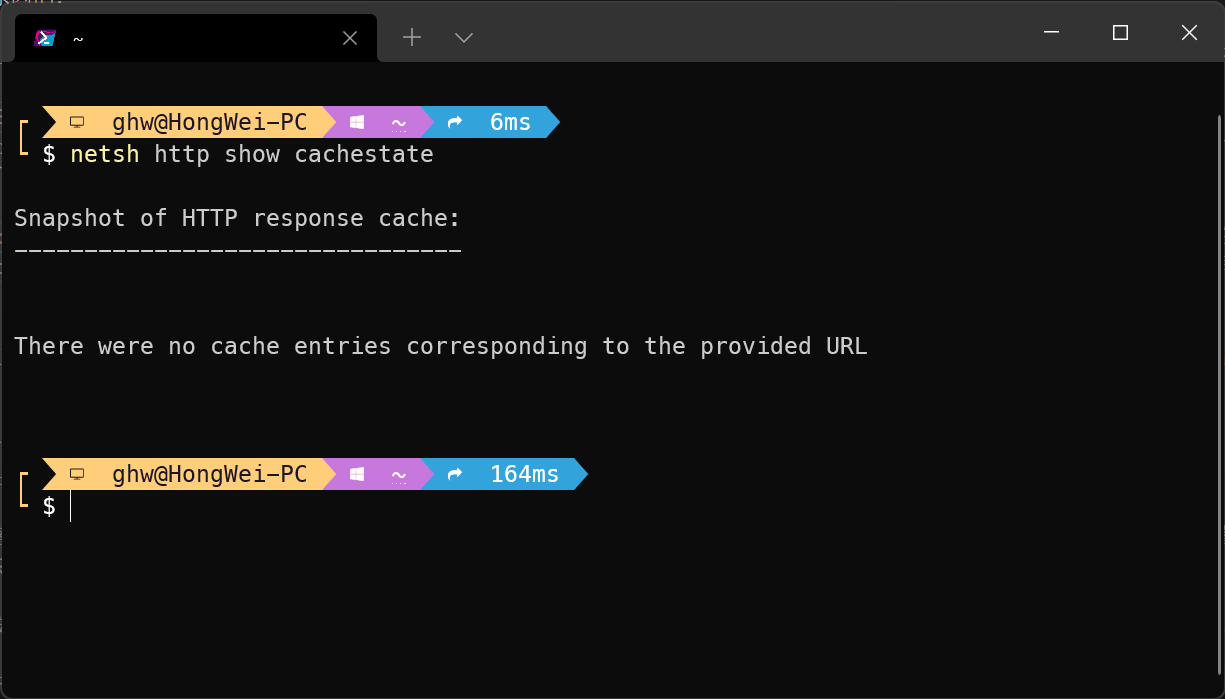Viewport: 1225px width, 699px height.
Task: Expand the new tab profile dropdown
Action: [464, 37]
